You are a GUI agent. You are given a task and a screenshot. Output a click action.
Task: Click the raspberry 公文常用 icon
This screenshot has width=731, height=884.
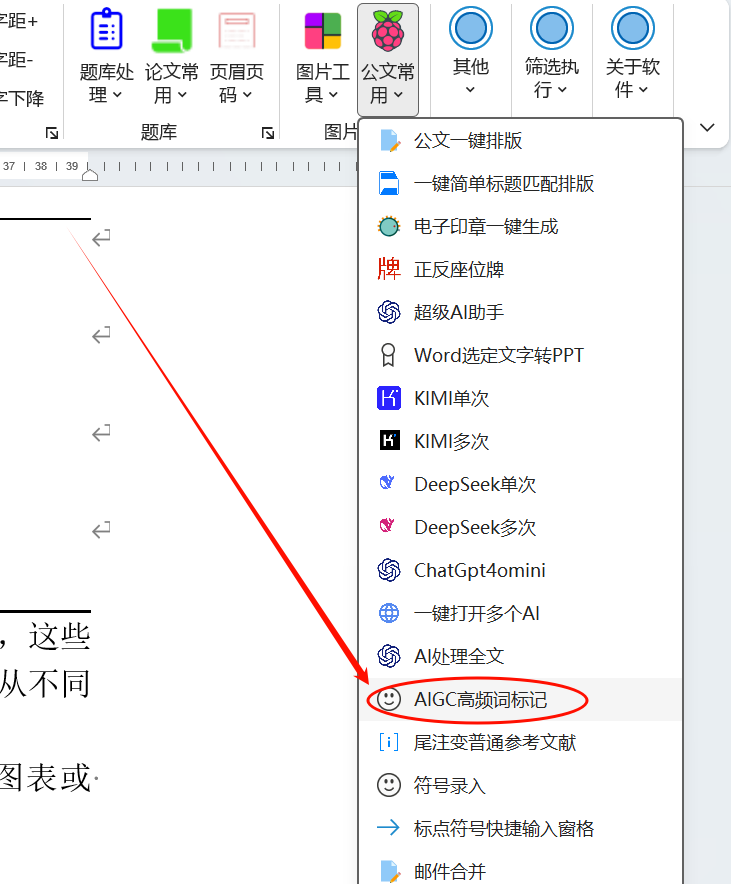pos(388,30)
